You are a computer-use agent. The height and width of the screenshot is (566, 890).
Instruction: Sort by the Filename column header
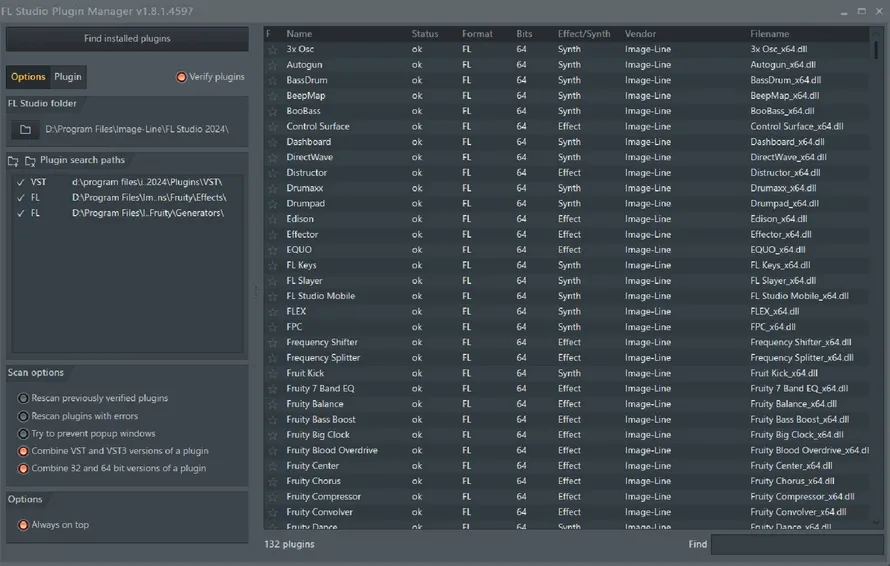pos(770,34)
